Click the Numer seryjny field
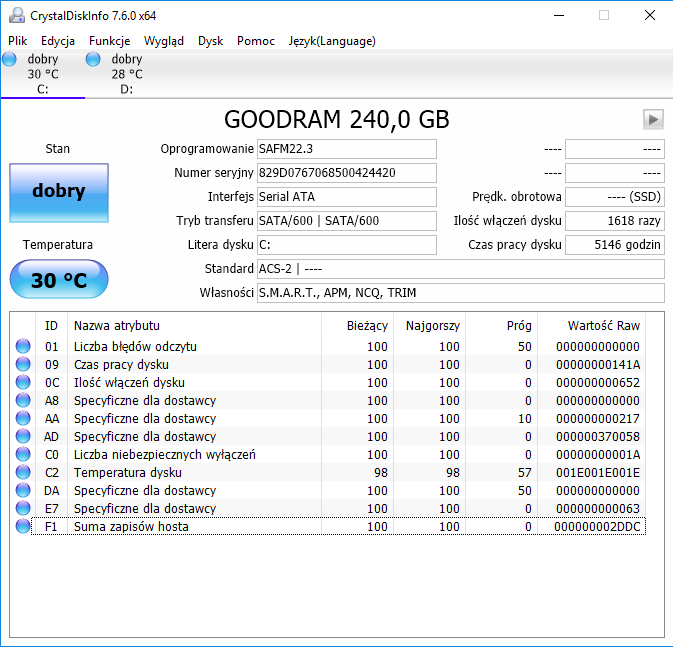 coord(347,173)
